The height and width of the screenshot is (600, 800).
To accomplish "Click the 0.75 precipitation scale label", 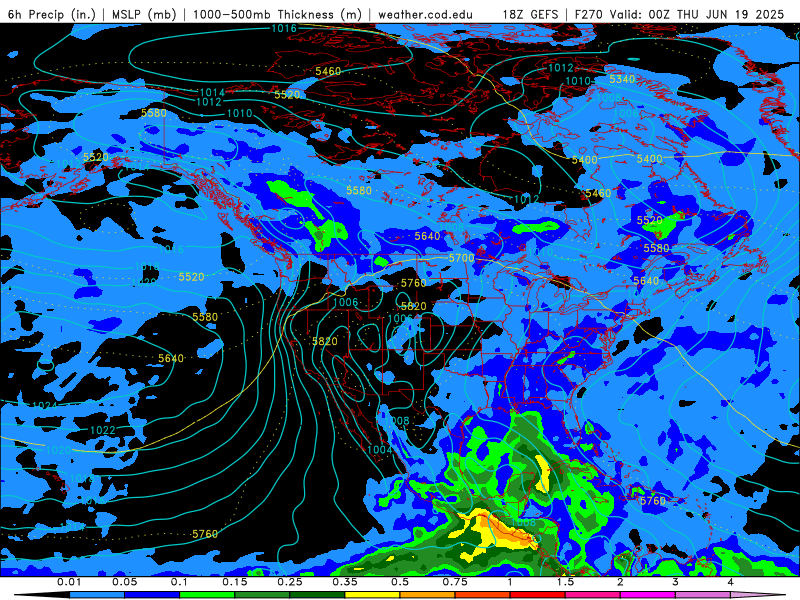I will click(x=455, y=582).
